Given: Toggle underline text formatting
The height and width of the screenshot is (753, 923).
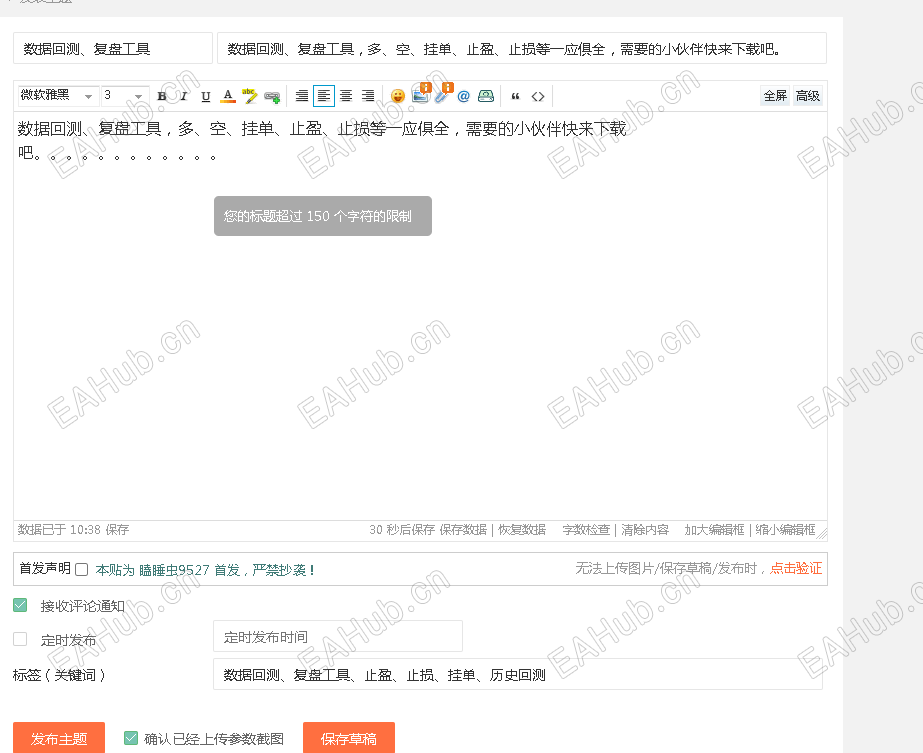Looking at the screenshot, I should [x=205, y=96].
